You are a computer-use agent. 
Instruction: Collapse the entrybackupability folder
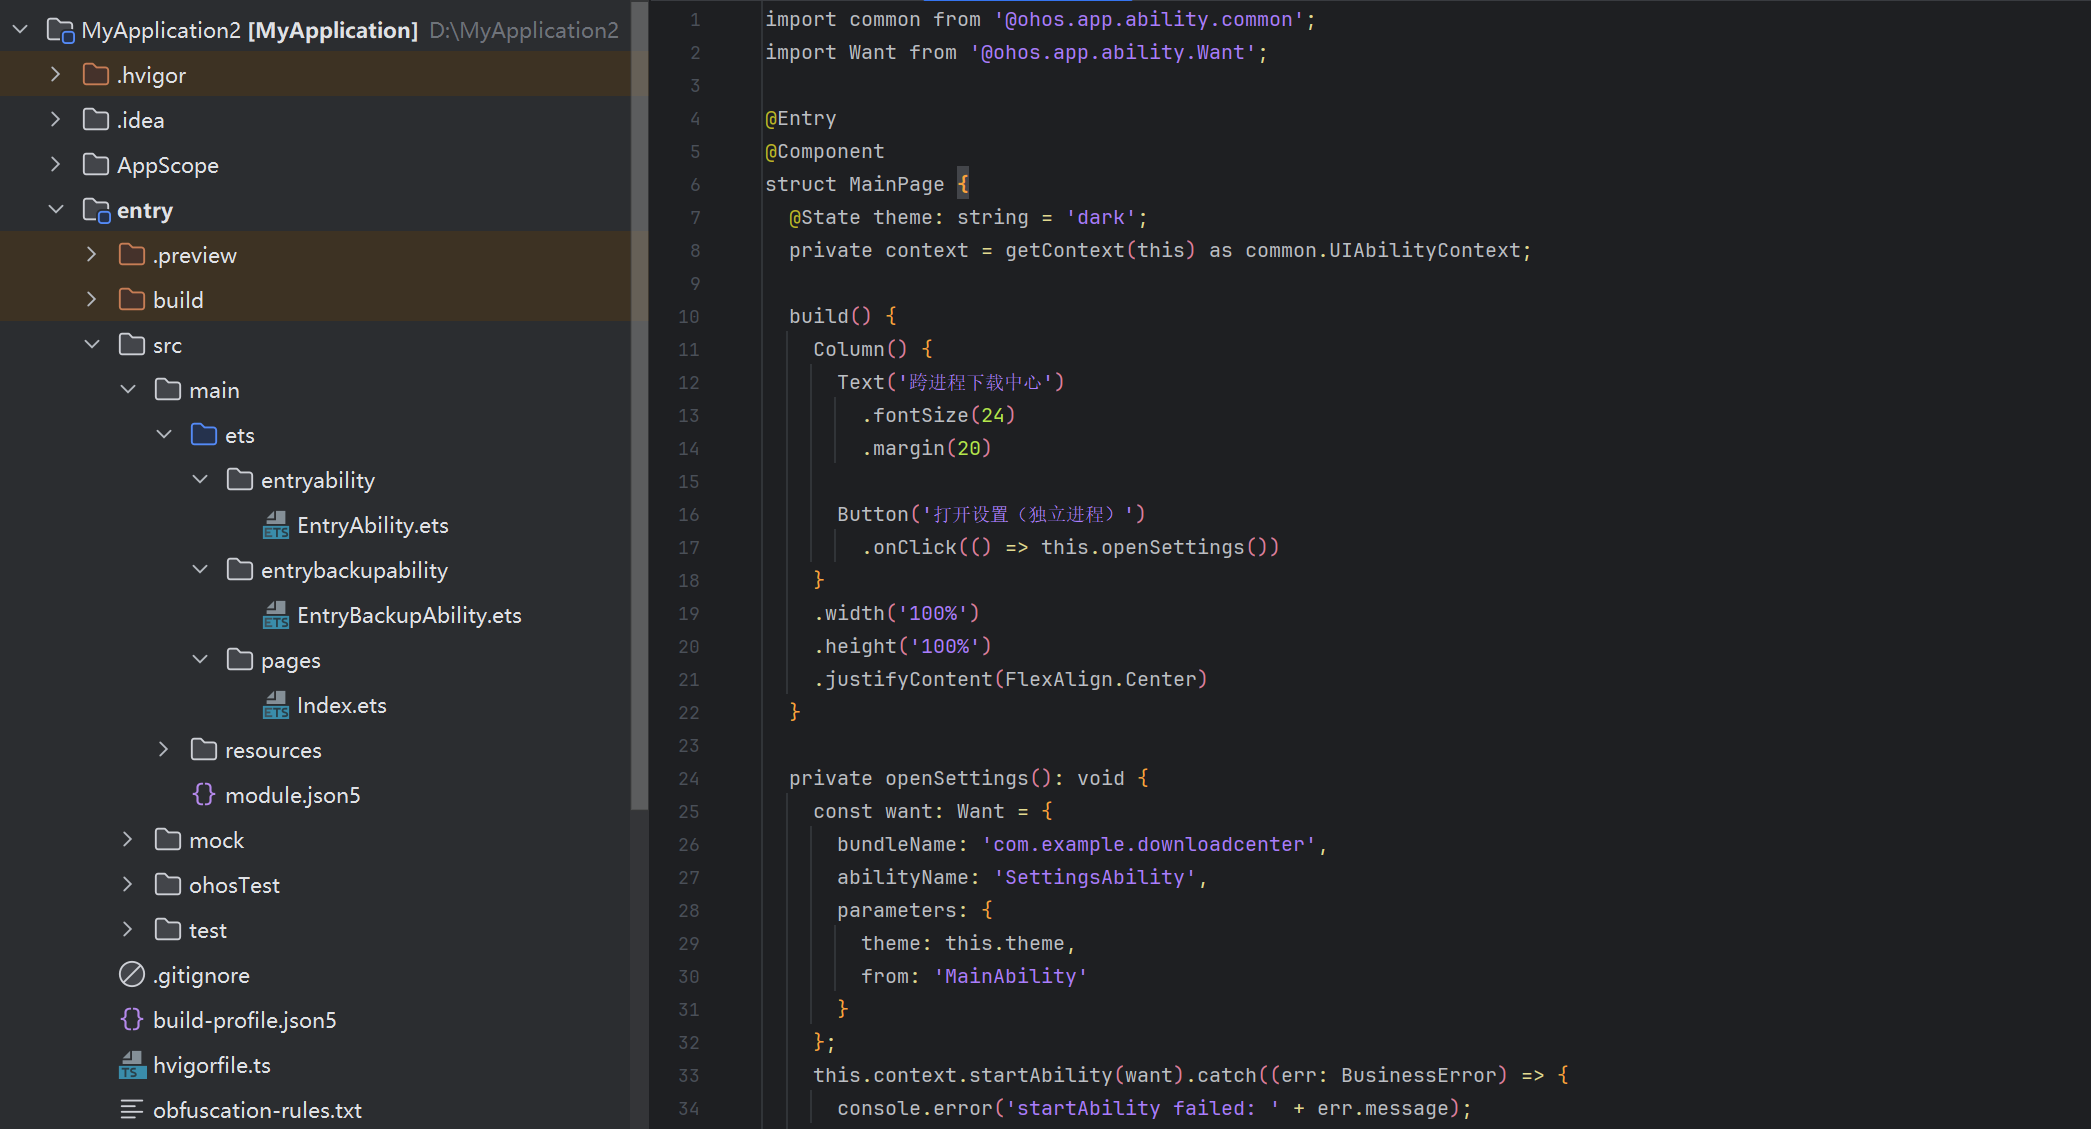coord(200,570)
